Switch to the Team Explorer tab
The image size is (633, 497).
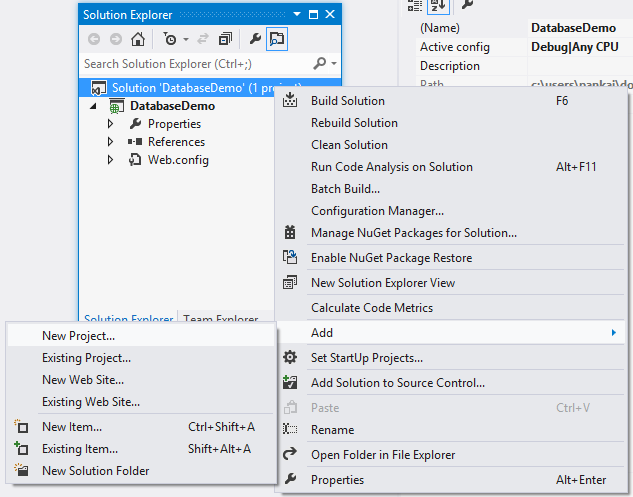pos(221,317)
